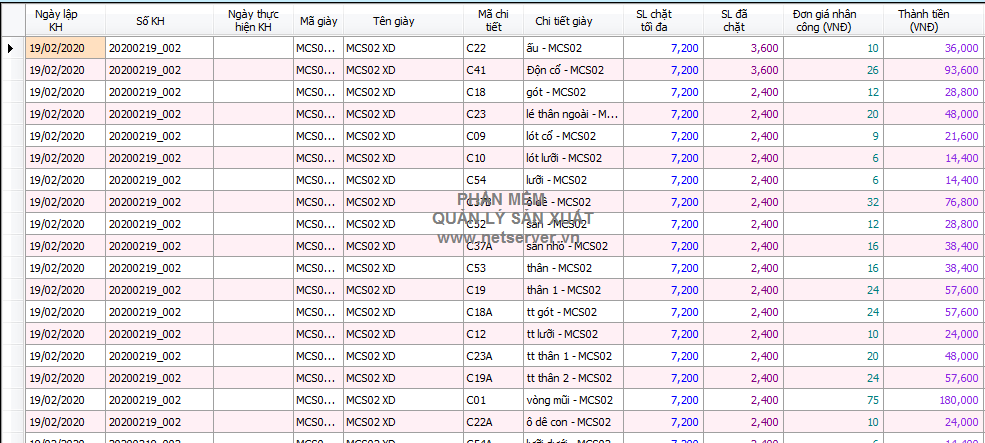This screenshot has height=443, width=985.
Task: Select the 93,600 amount cell
Action: coord(932,70)
